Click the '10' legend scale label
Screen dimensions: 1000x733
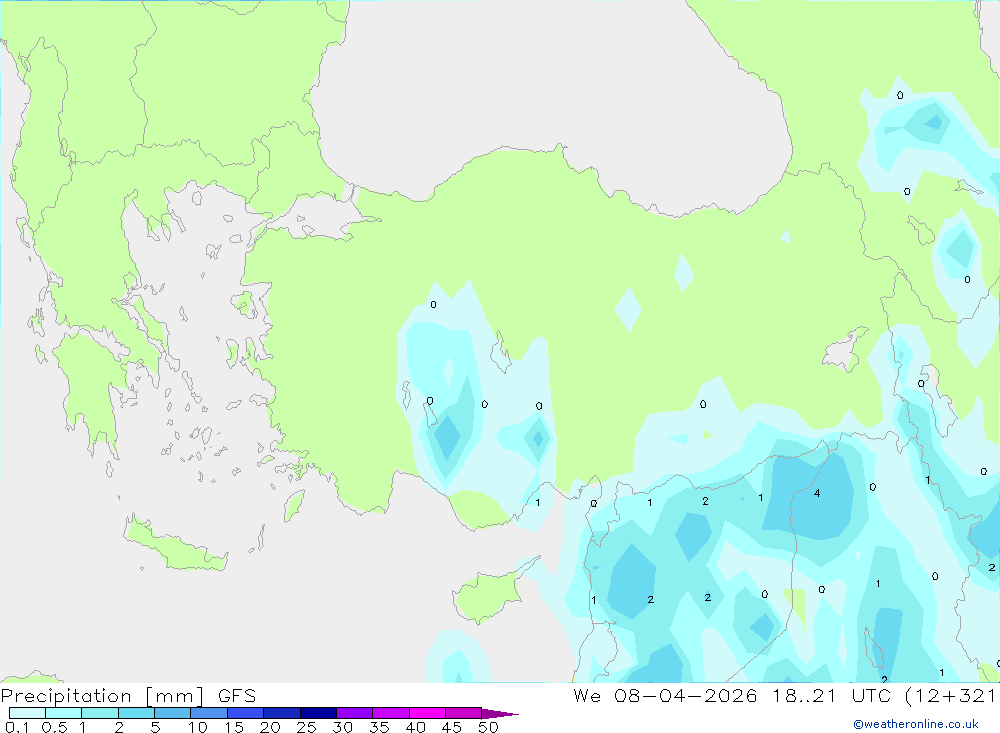[x=198, y=727]
